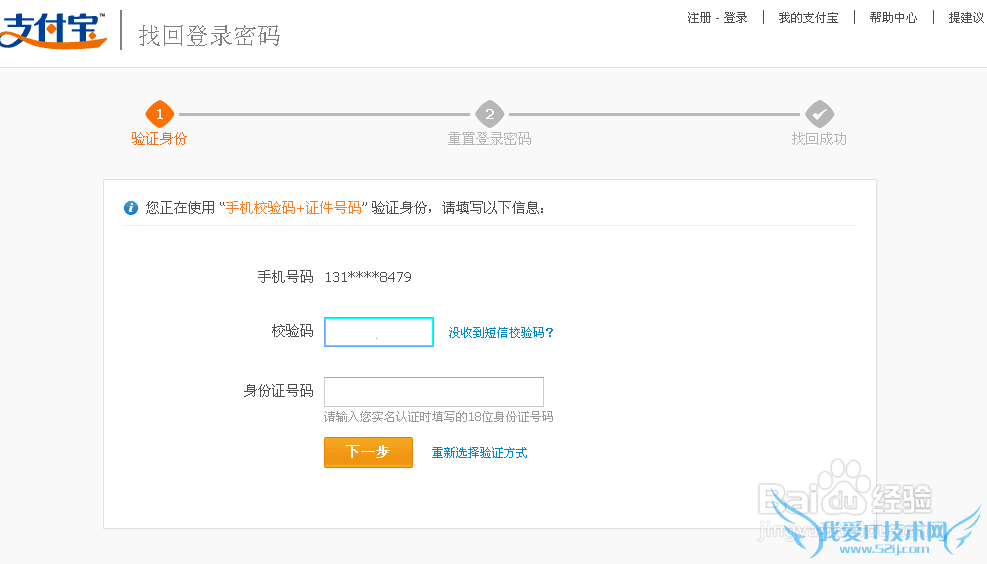Screen dimensions: 987x564
Task: Focus the 校验码 input field
Action: (x=379, y=332)
